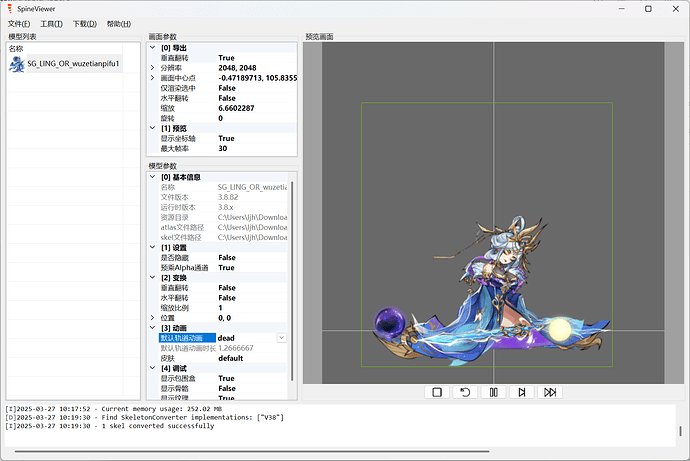Click the 名称 column header in model list
The image size is (690, 461).
point(16,48)
